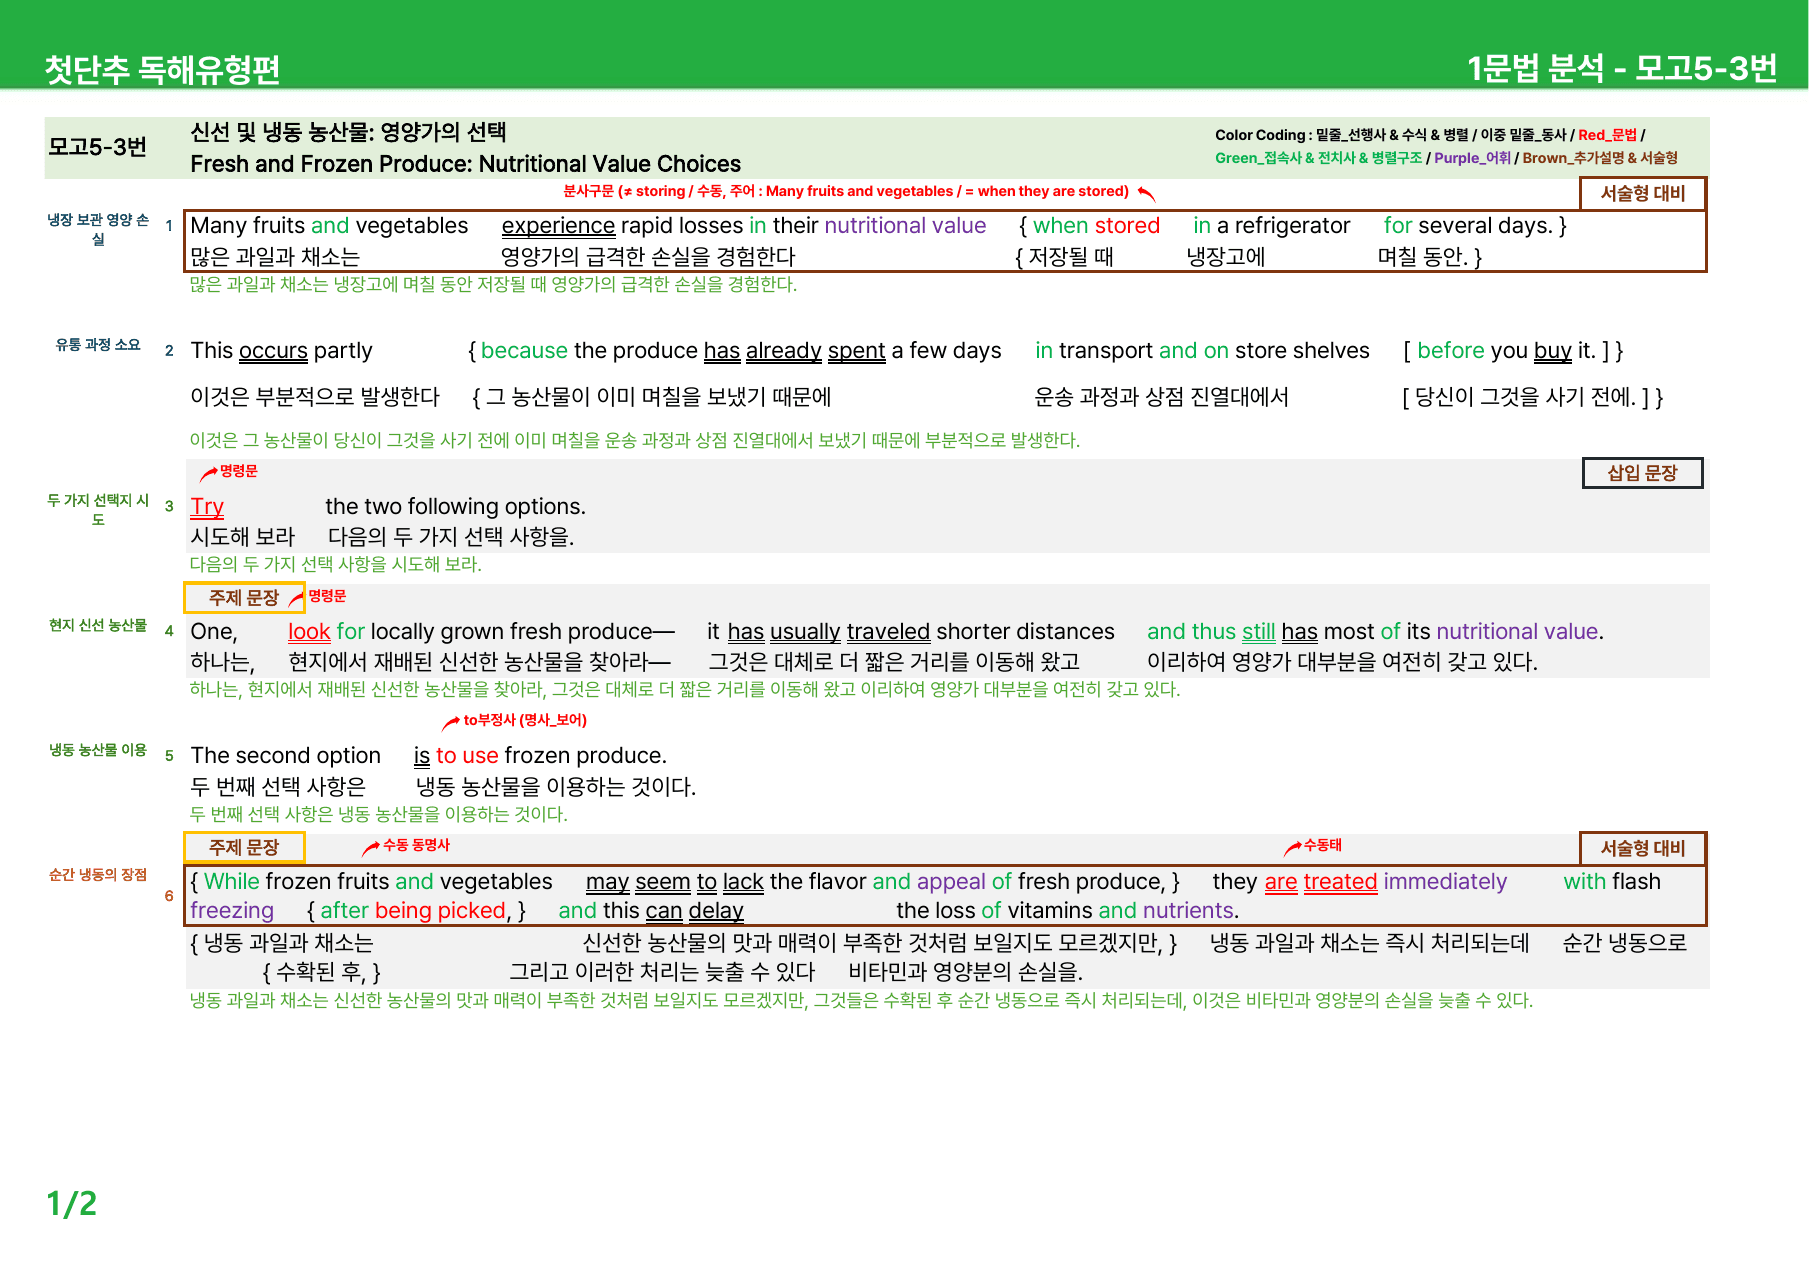Click the page number '1/2'
Image resolution: width=1809 pixels, height=1279 pixels.
click(x=72, y=1204)
